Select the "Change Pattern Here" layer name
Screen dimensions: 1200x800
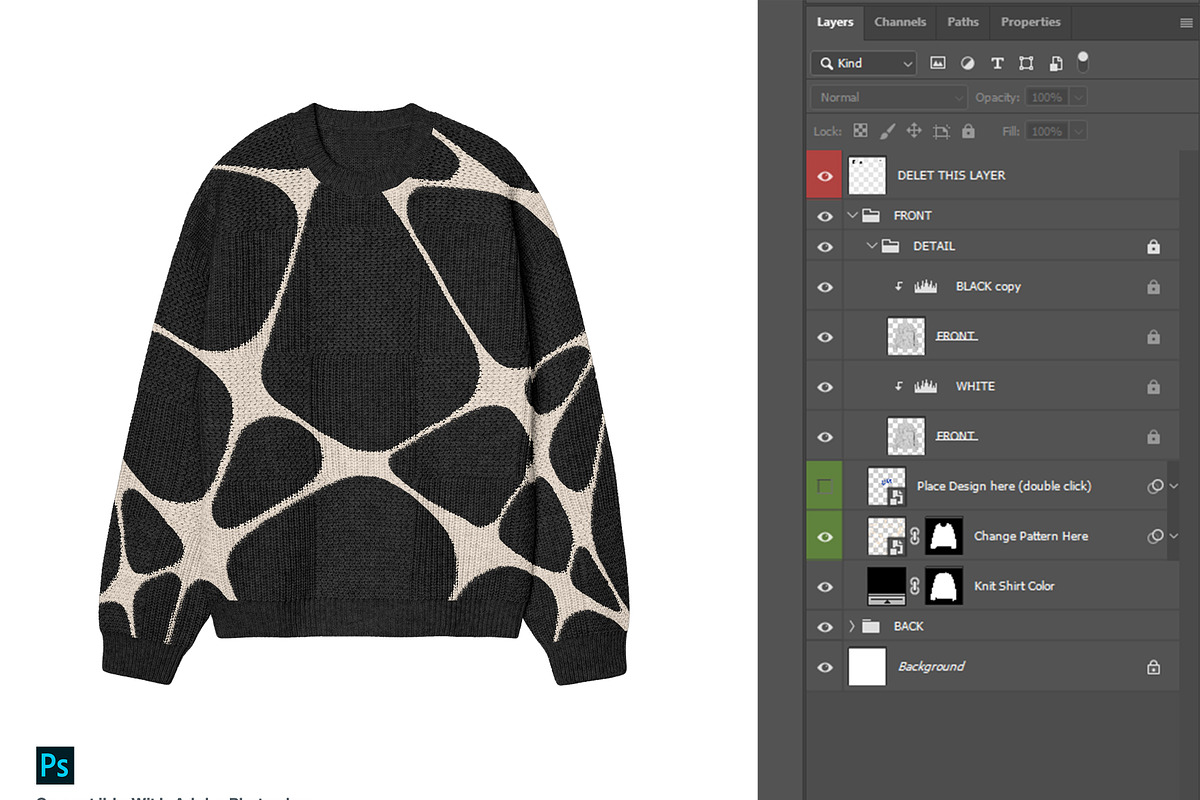click(x=1031, y=536)
